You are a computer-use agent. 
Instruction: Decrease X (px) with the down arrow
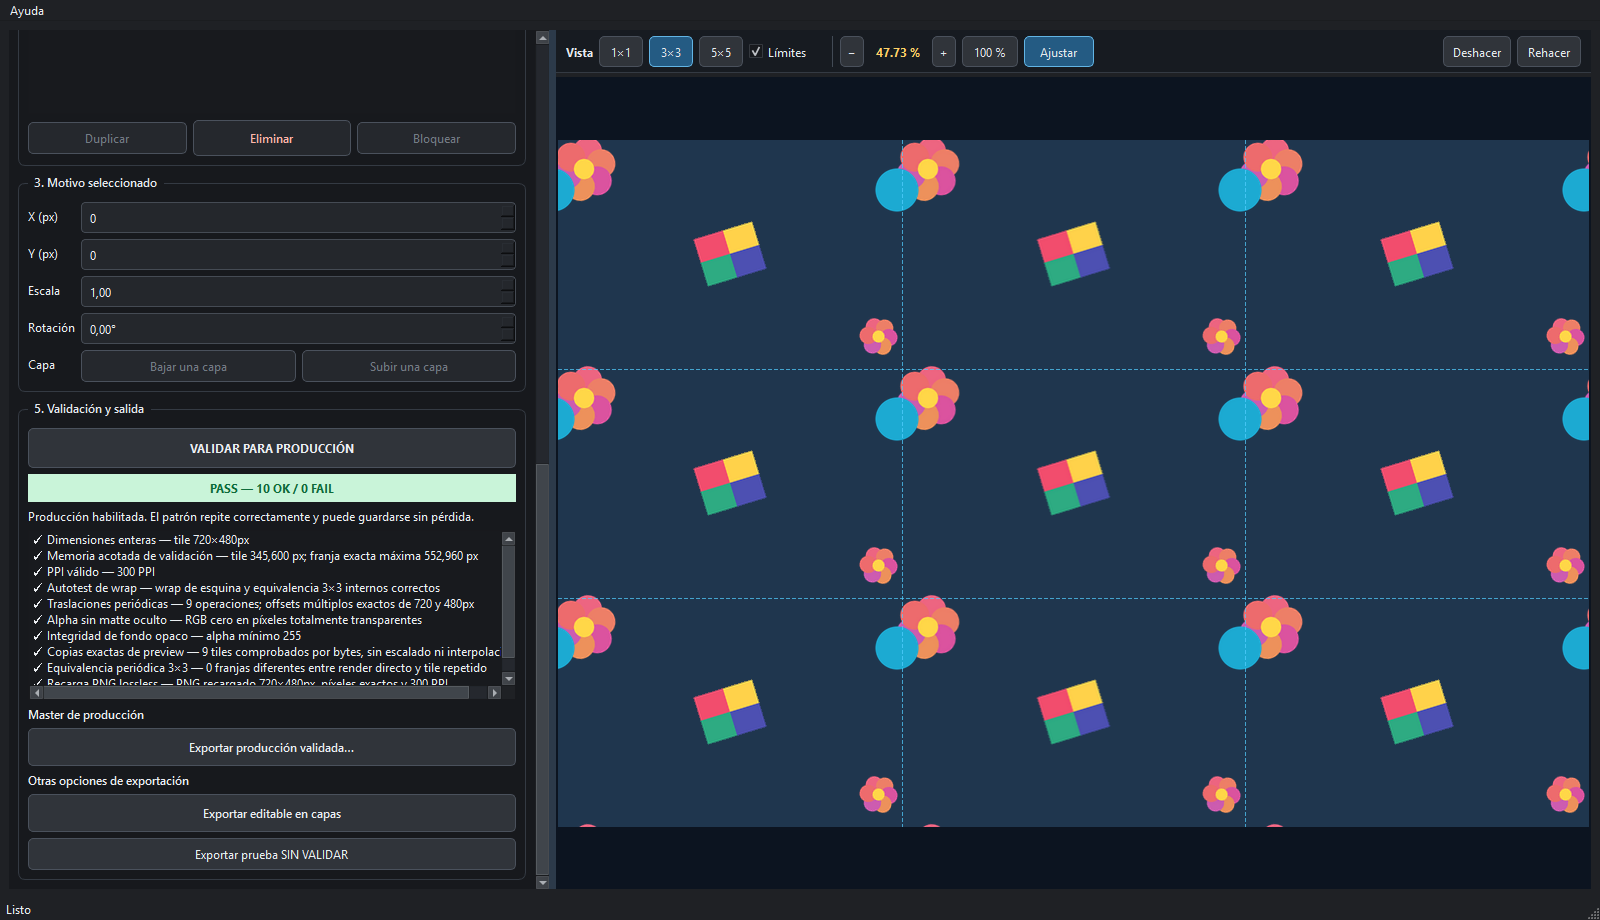(508, 225)
